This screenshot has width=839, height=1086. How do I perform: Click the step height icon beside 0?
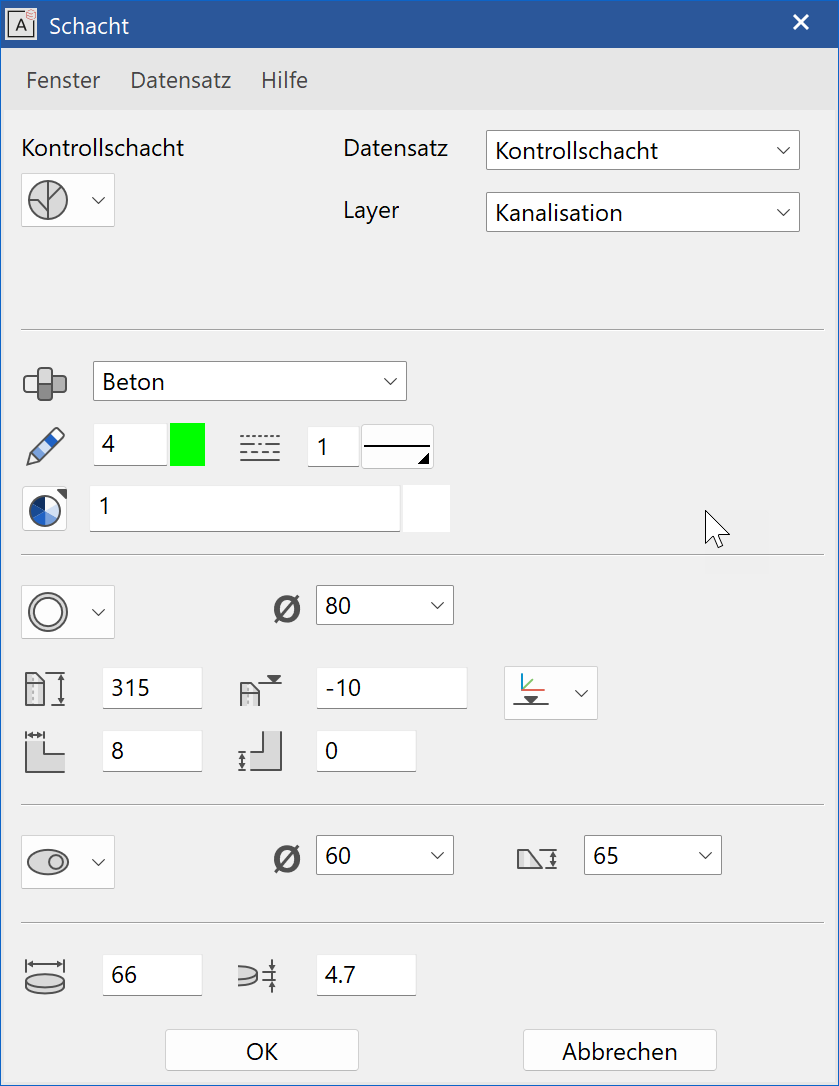click(260, 751)
